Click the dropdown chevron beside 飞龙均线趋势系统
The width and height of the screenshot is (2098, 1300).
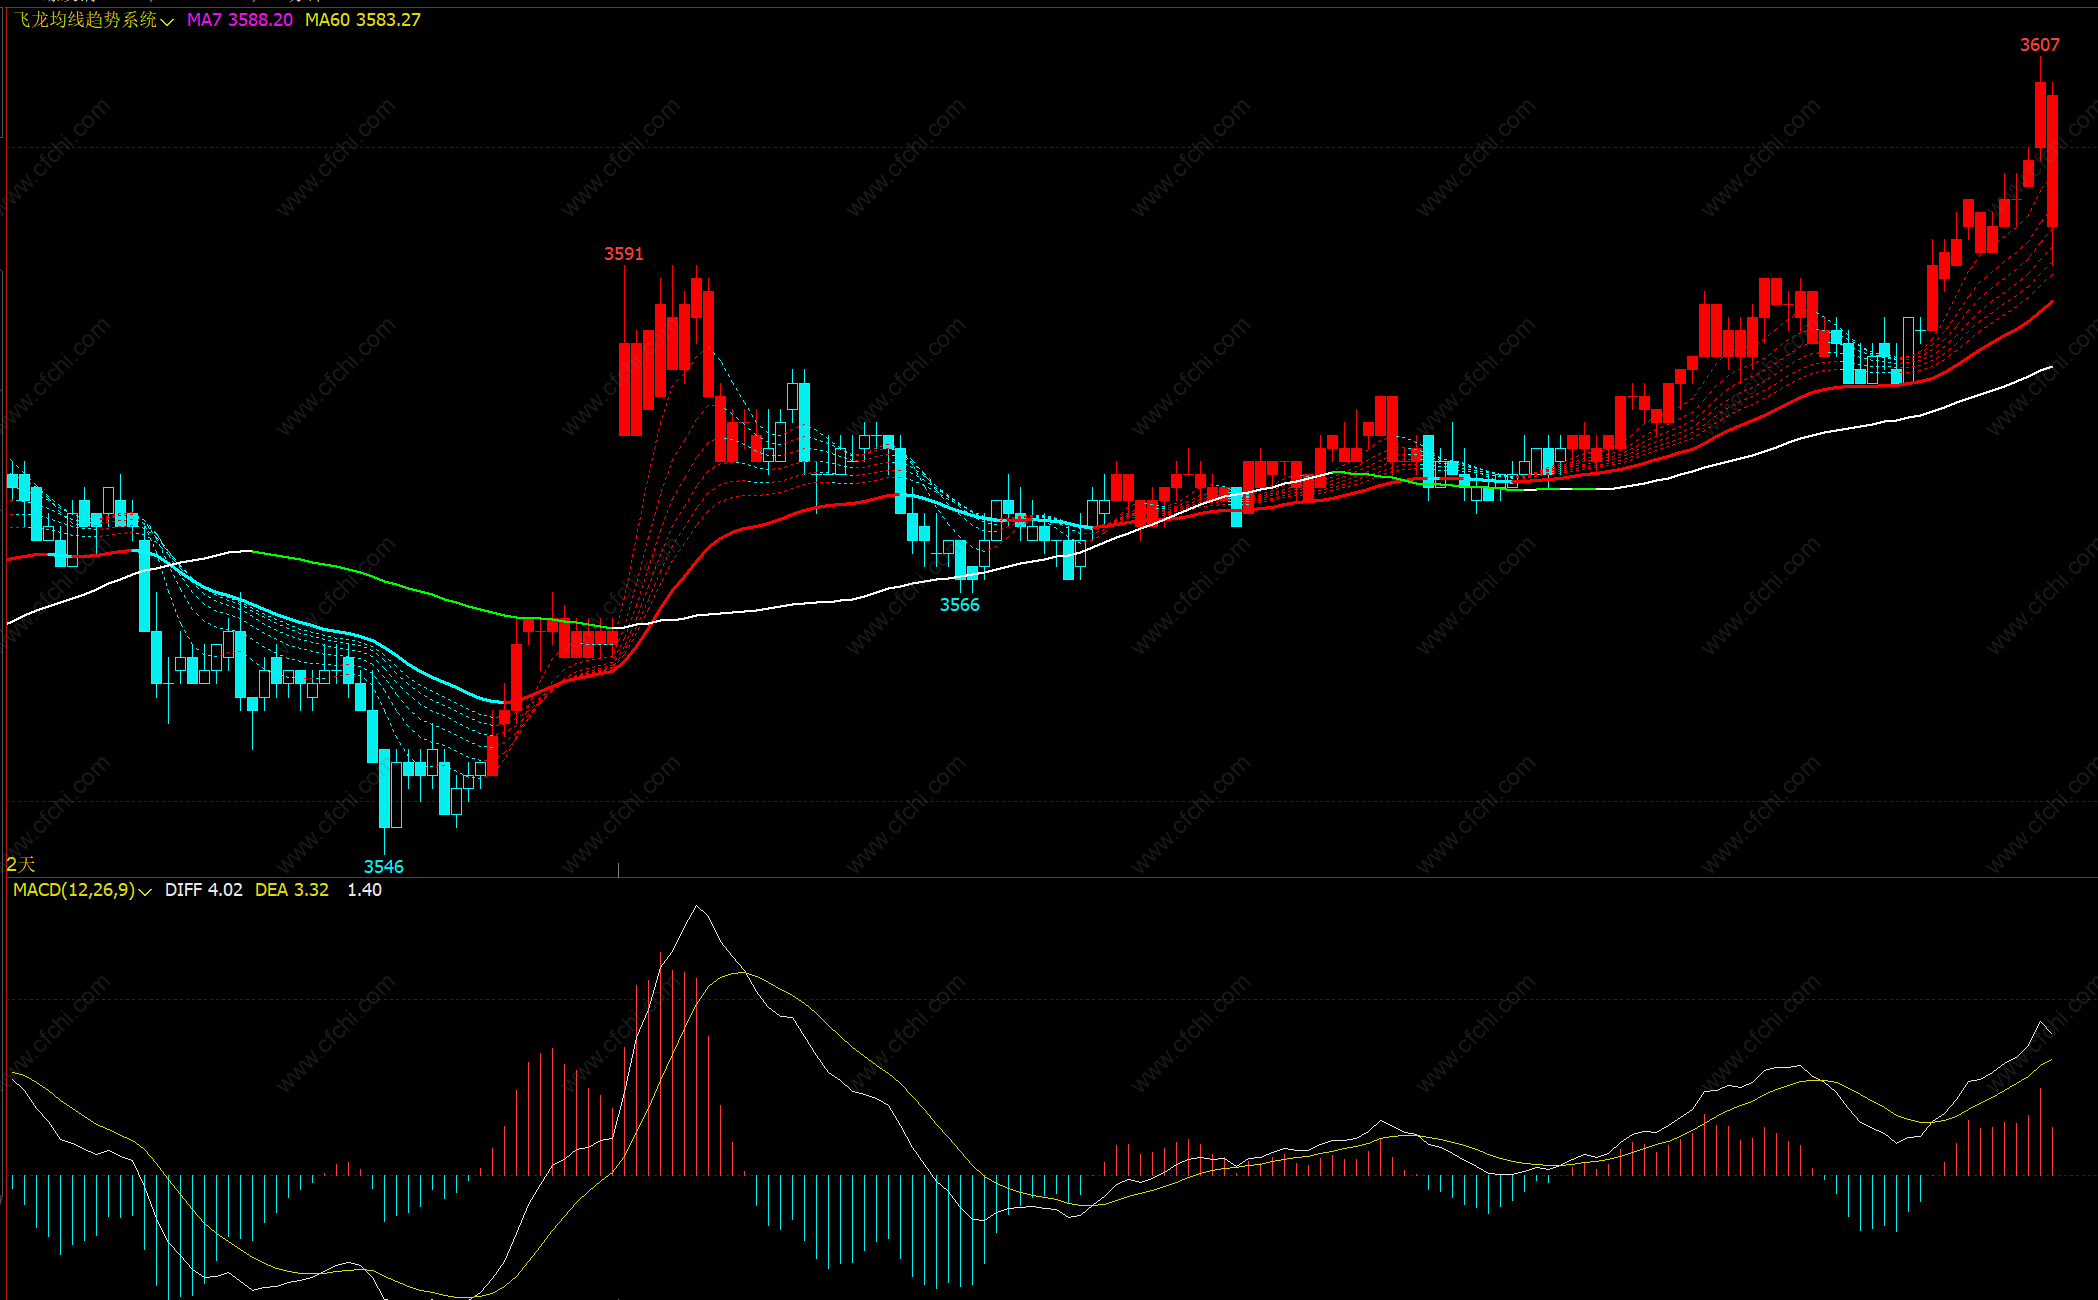(x=167, y=21)
